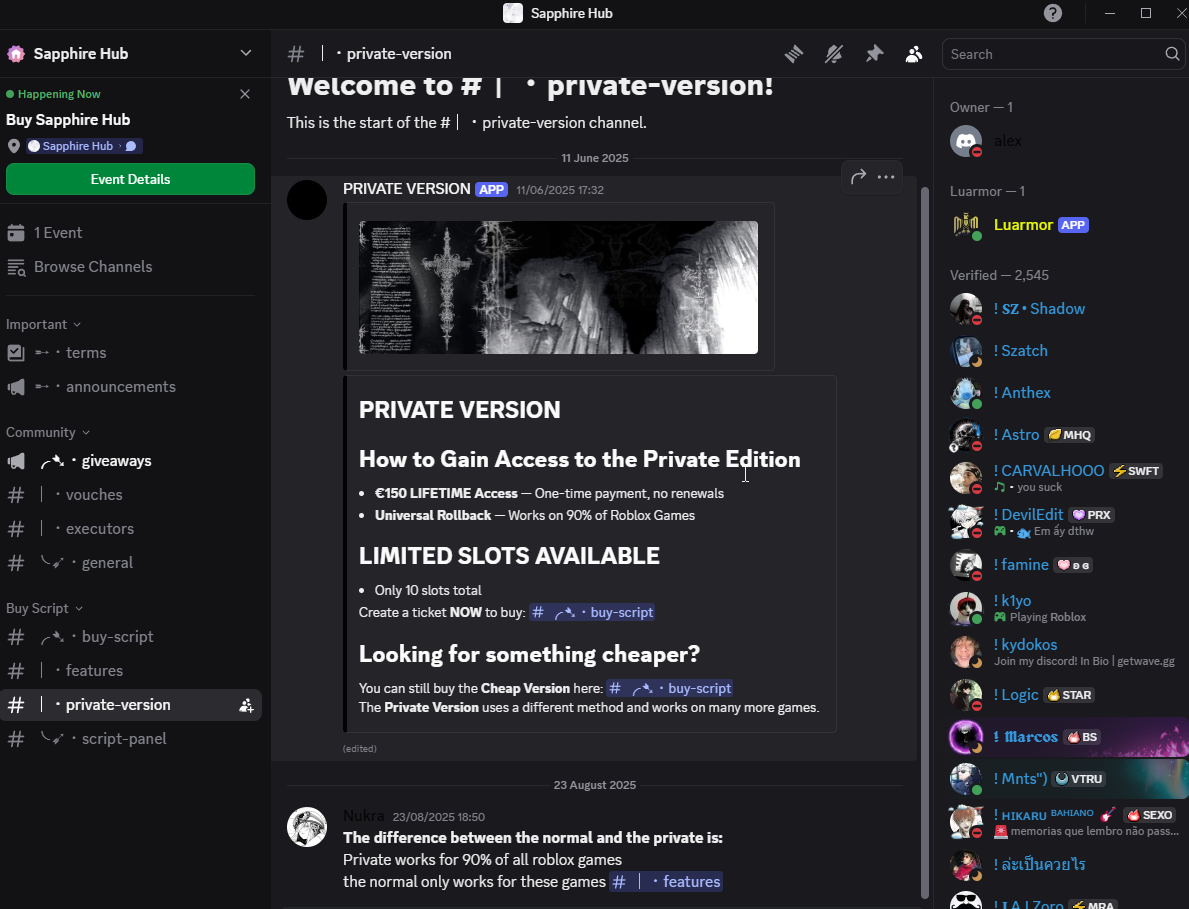Screen dimensions: 1189x909
Task: Click the PRIVATE VERSION author name
Action: [x=406, y=189]
